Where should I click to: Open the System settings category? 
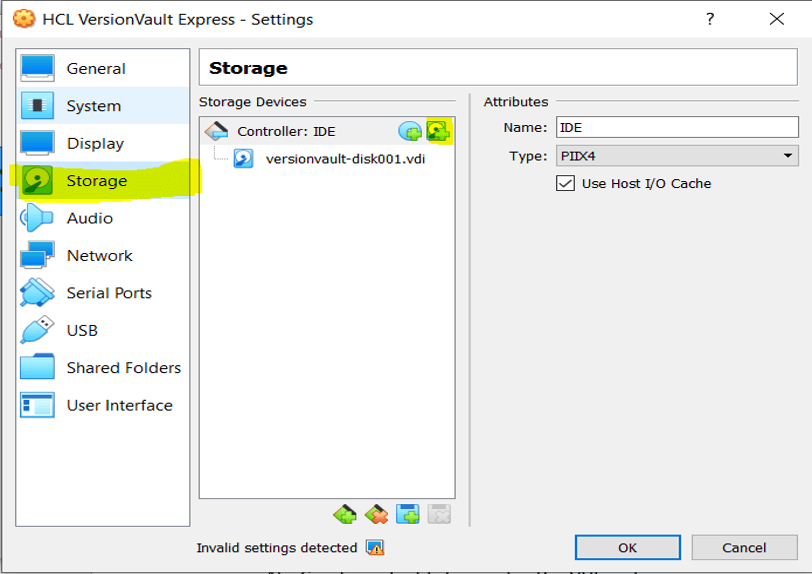(x=103, y=106)
